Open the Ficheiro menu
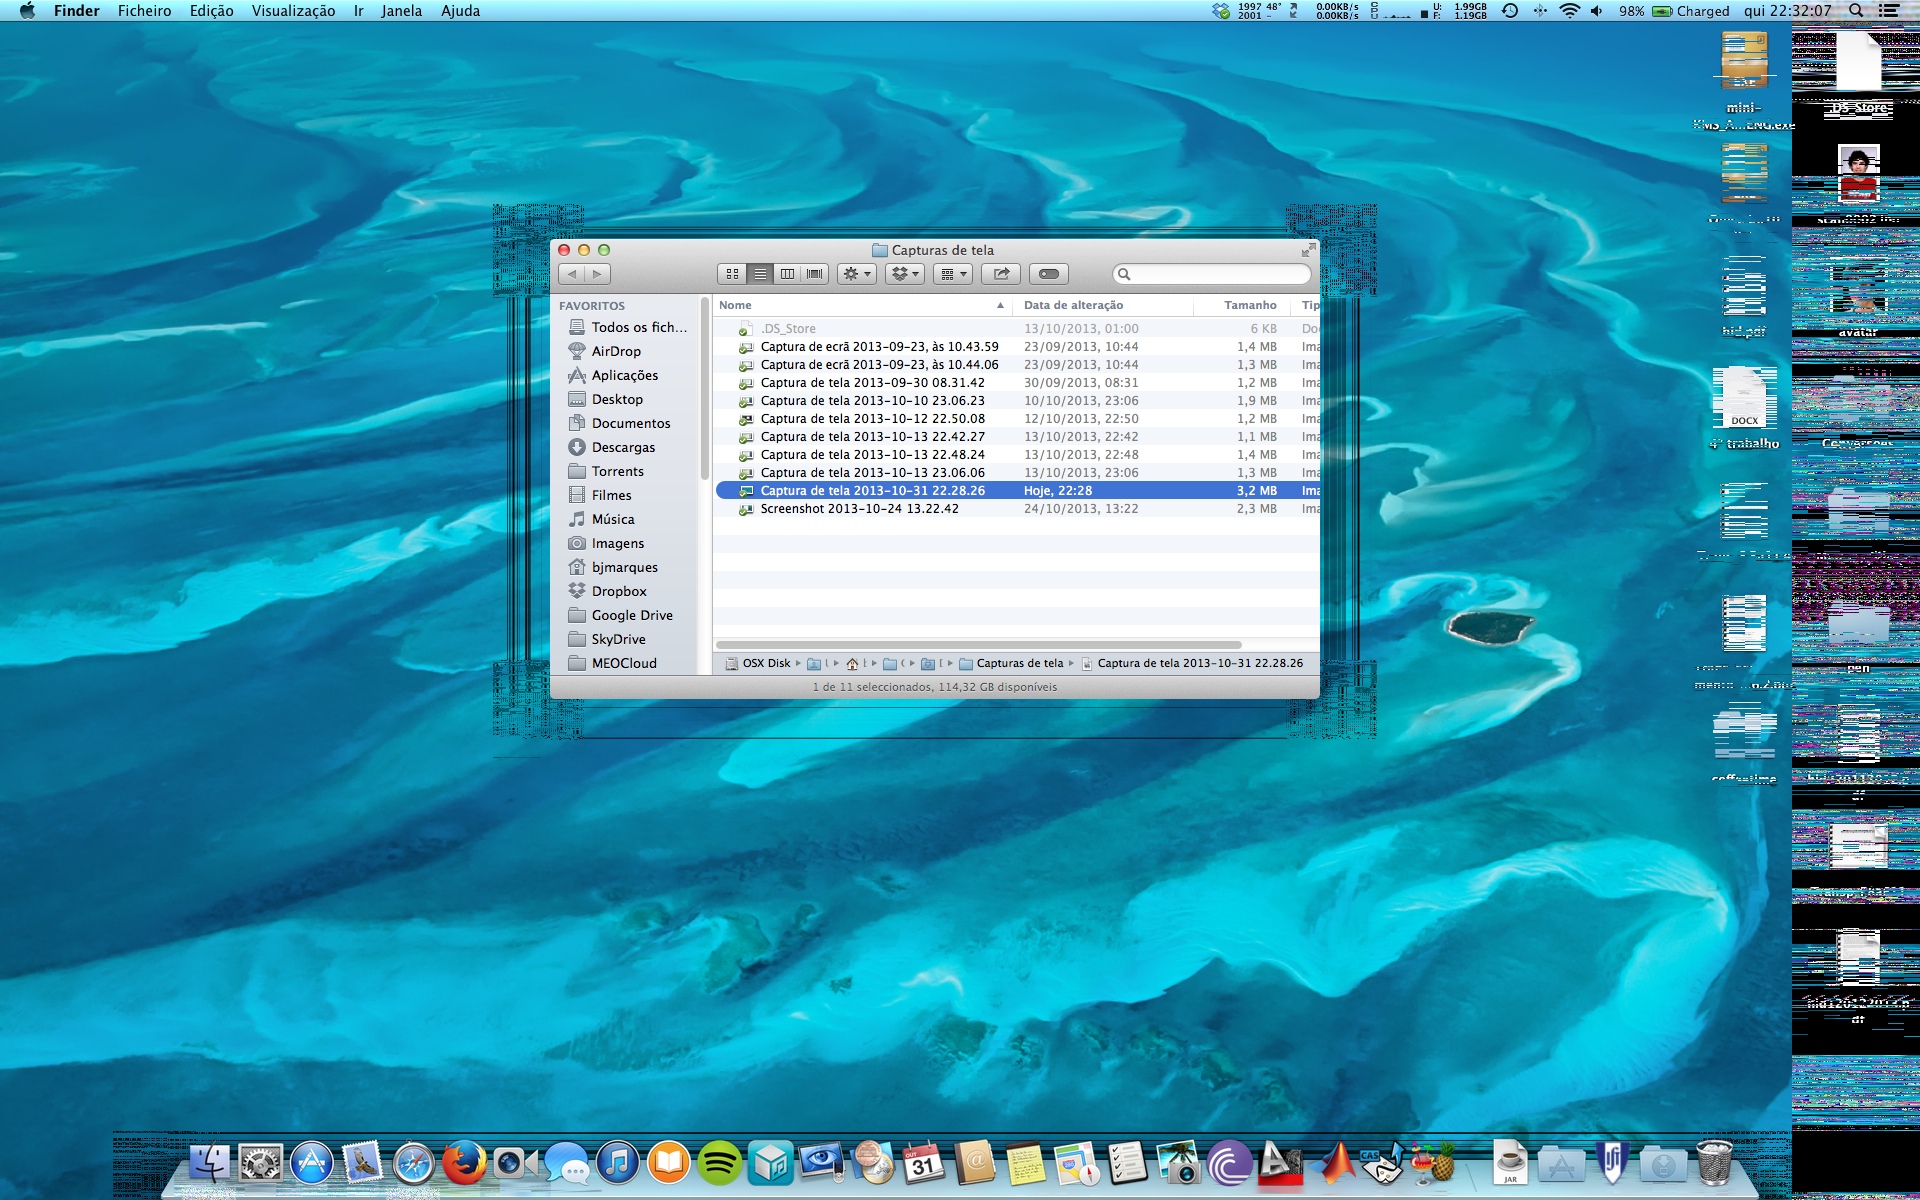The height and width of the screenshot is (1200, 1920). tap(144, 11)
